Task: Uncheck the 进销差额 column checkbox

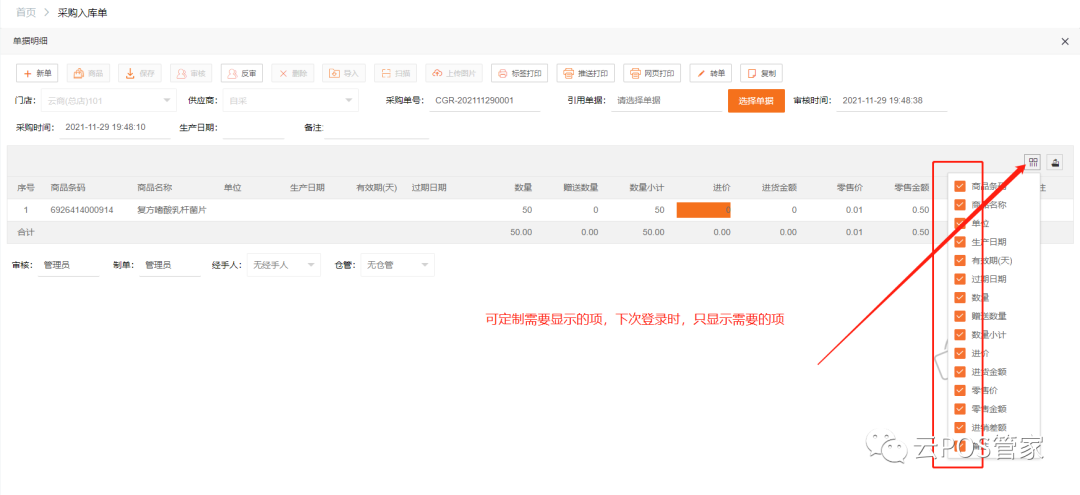Action: 959,428
